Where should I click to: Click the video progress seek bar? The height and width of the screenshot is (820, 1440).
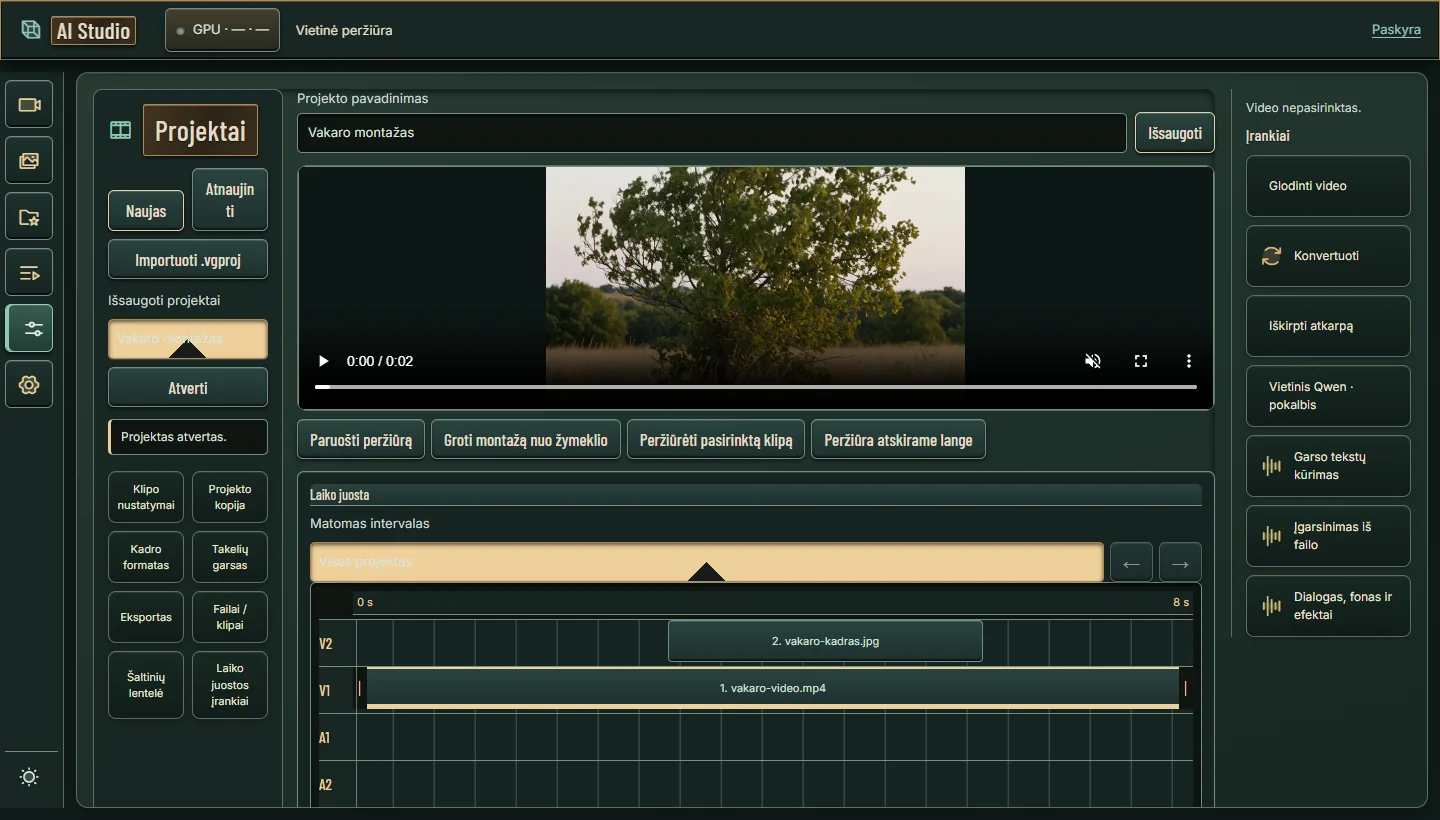756,386
